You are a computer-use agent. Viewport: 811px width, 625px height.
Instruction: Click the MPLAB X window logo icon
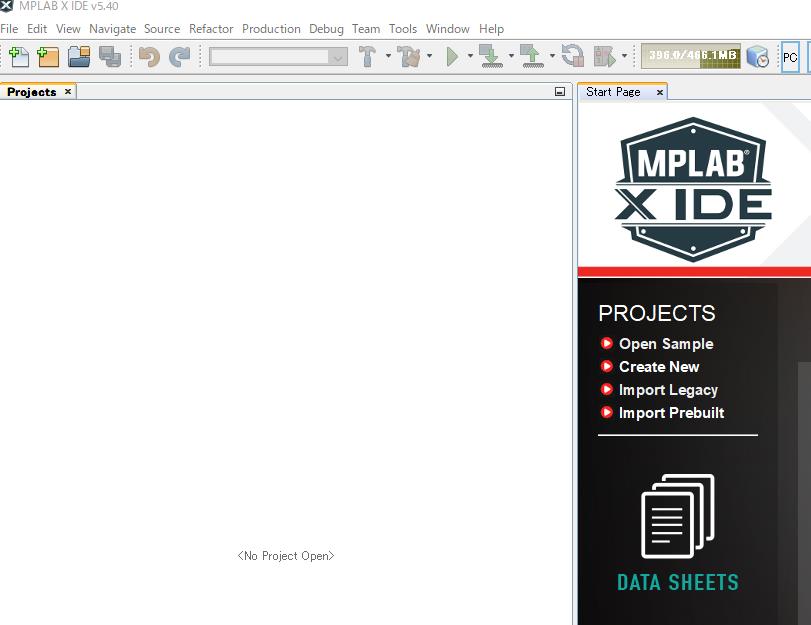pos(7,6)
